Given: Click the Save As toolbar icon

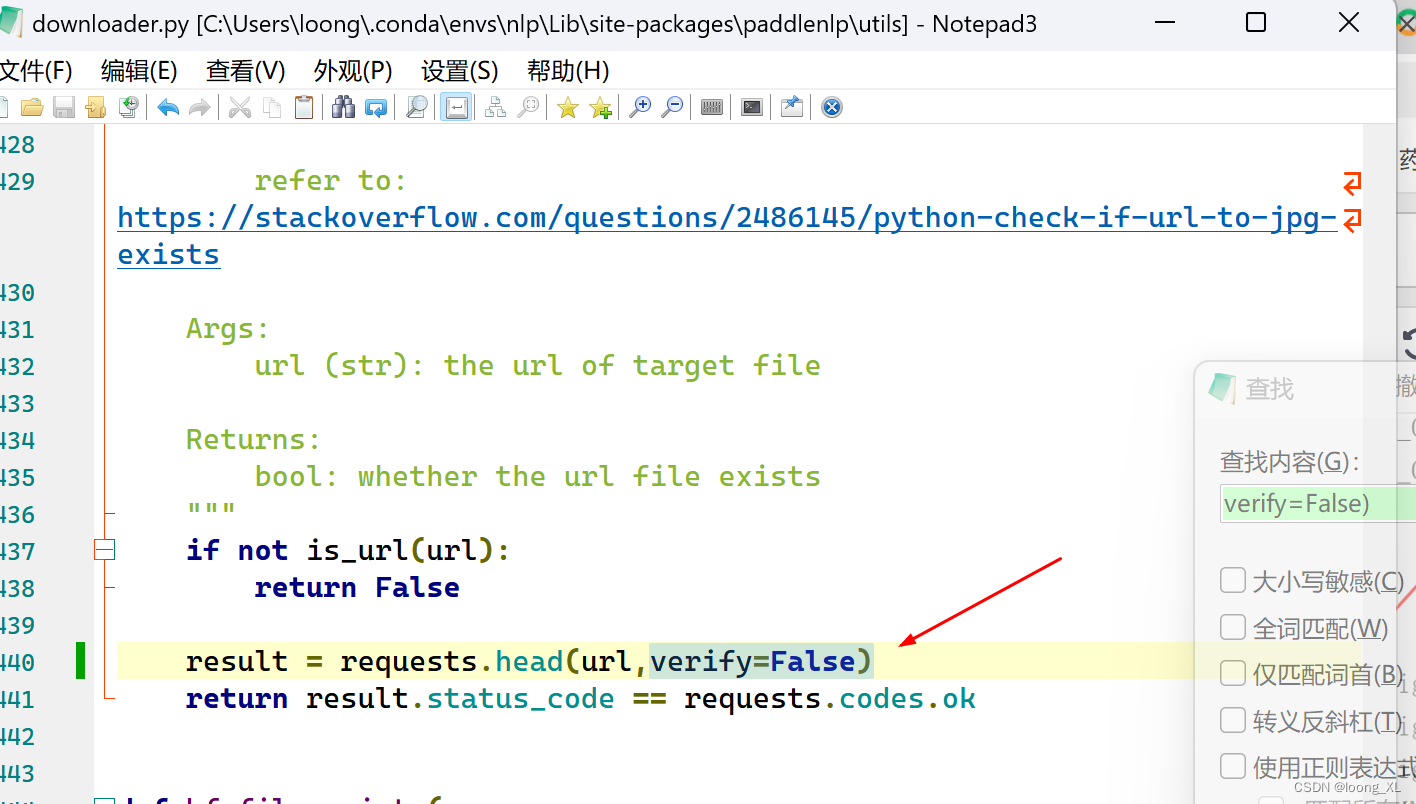Looking at the screenshot, I should click(96, 107).
